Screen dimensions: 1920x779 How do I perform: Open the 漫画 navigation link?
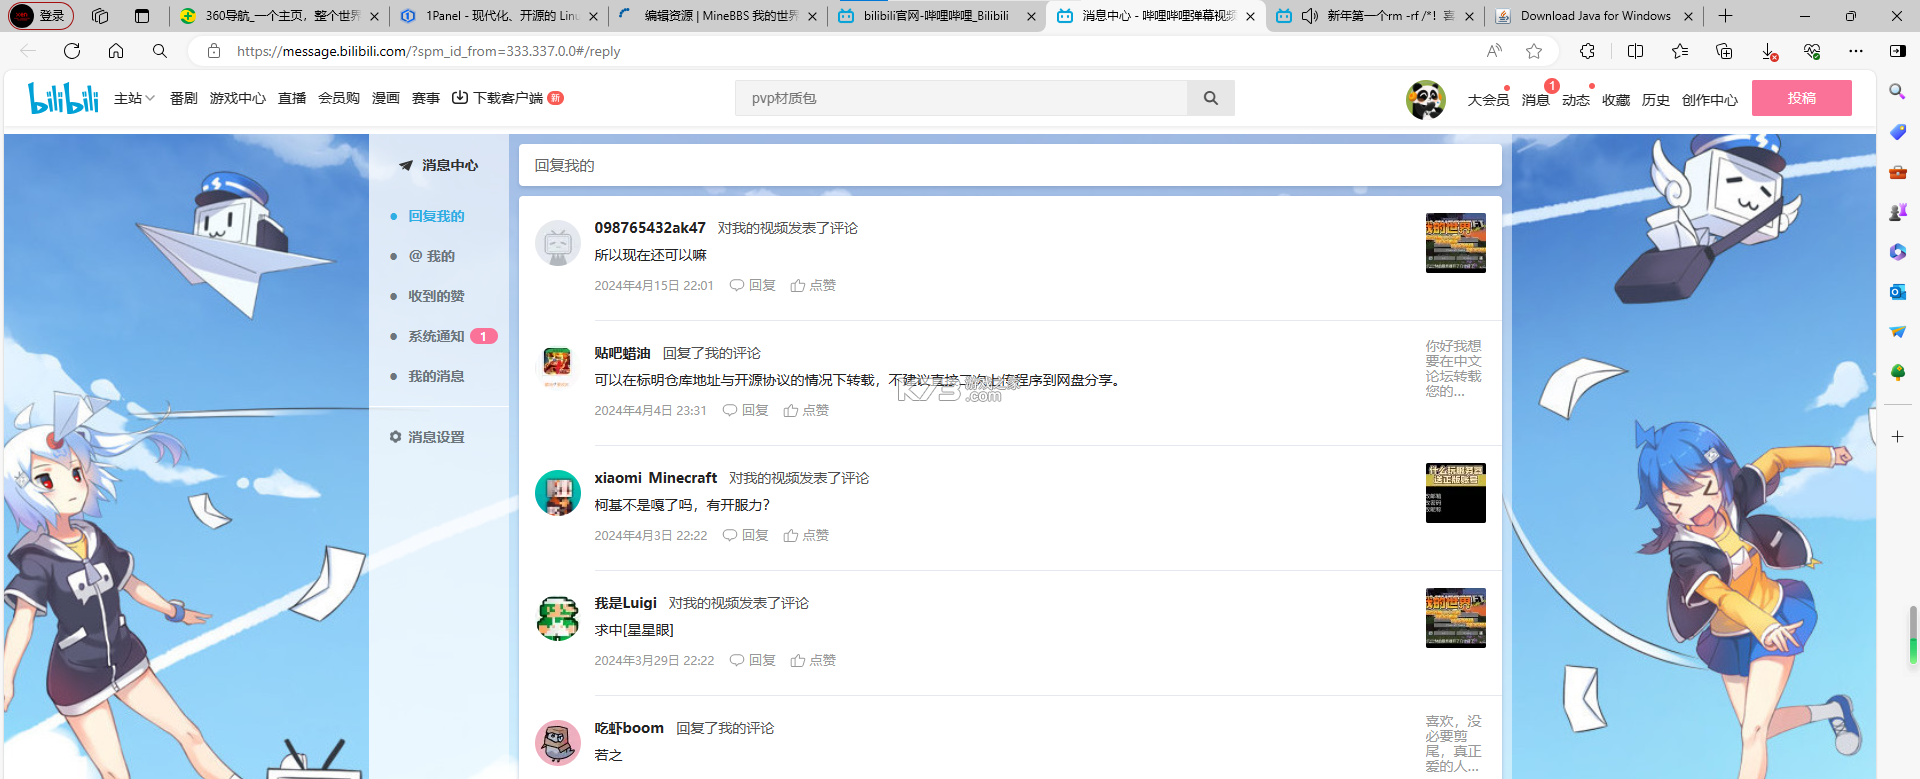tap(386, 98)
